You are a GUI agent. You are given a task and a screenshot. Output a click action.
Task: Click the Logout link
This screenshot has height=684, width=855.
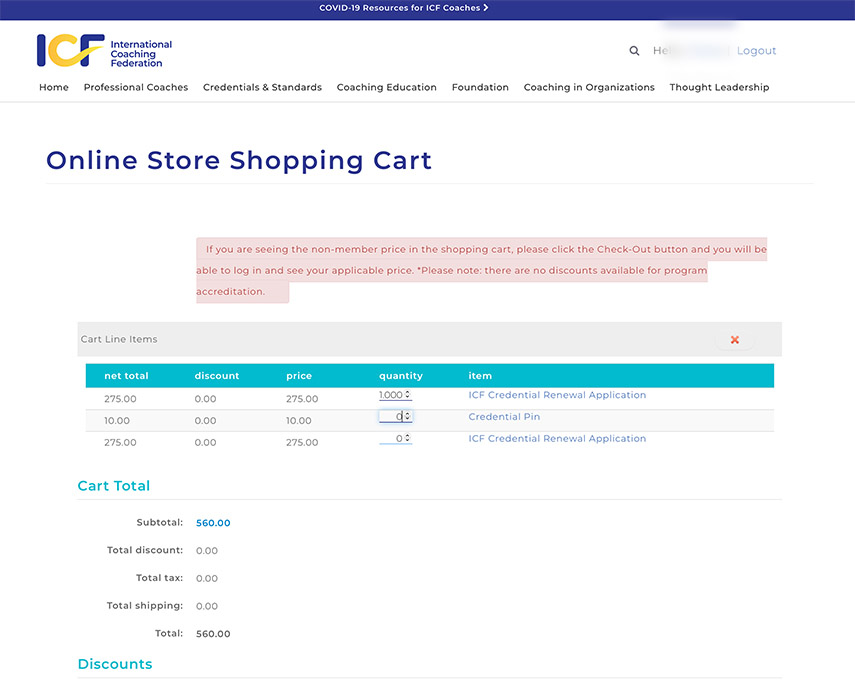coord(756,51)
